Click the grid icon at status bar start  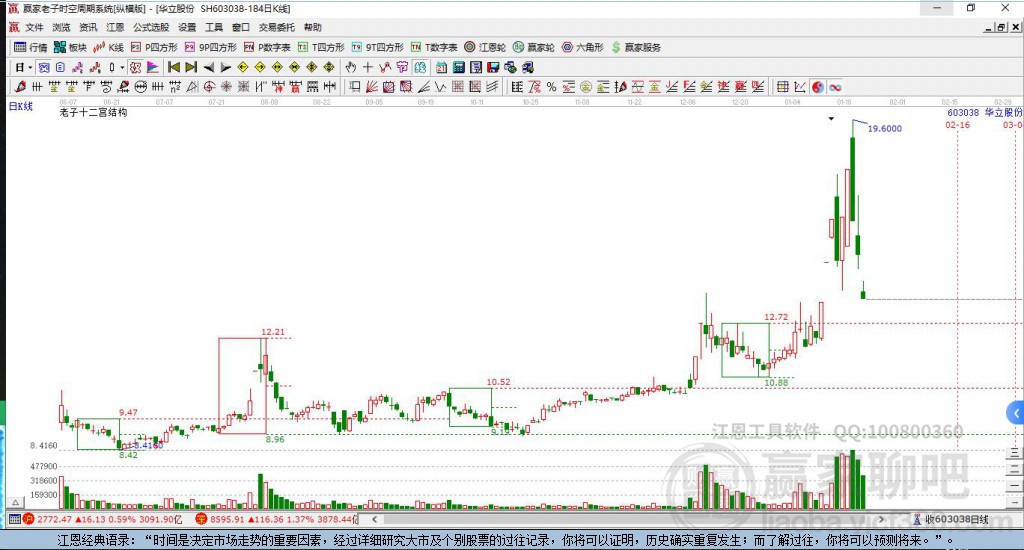pos(14,519)
